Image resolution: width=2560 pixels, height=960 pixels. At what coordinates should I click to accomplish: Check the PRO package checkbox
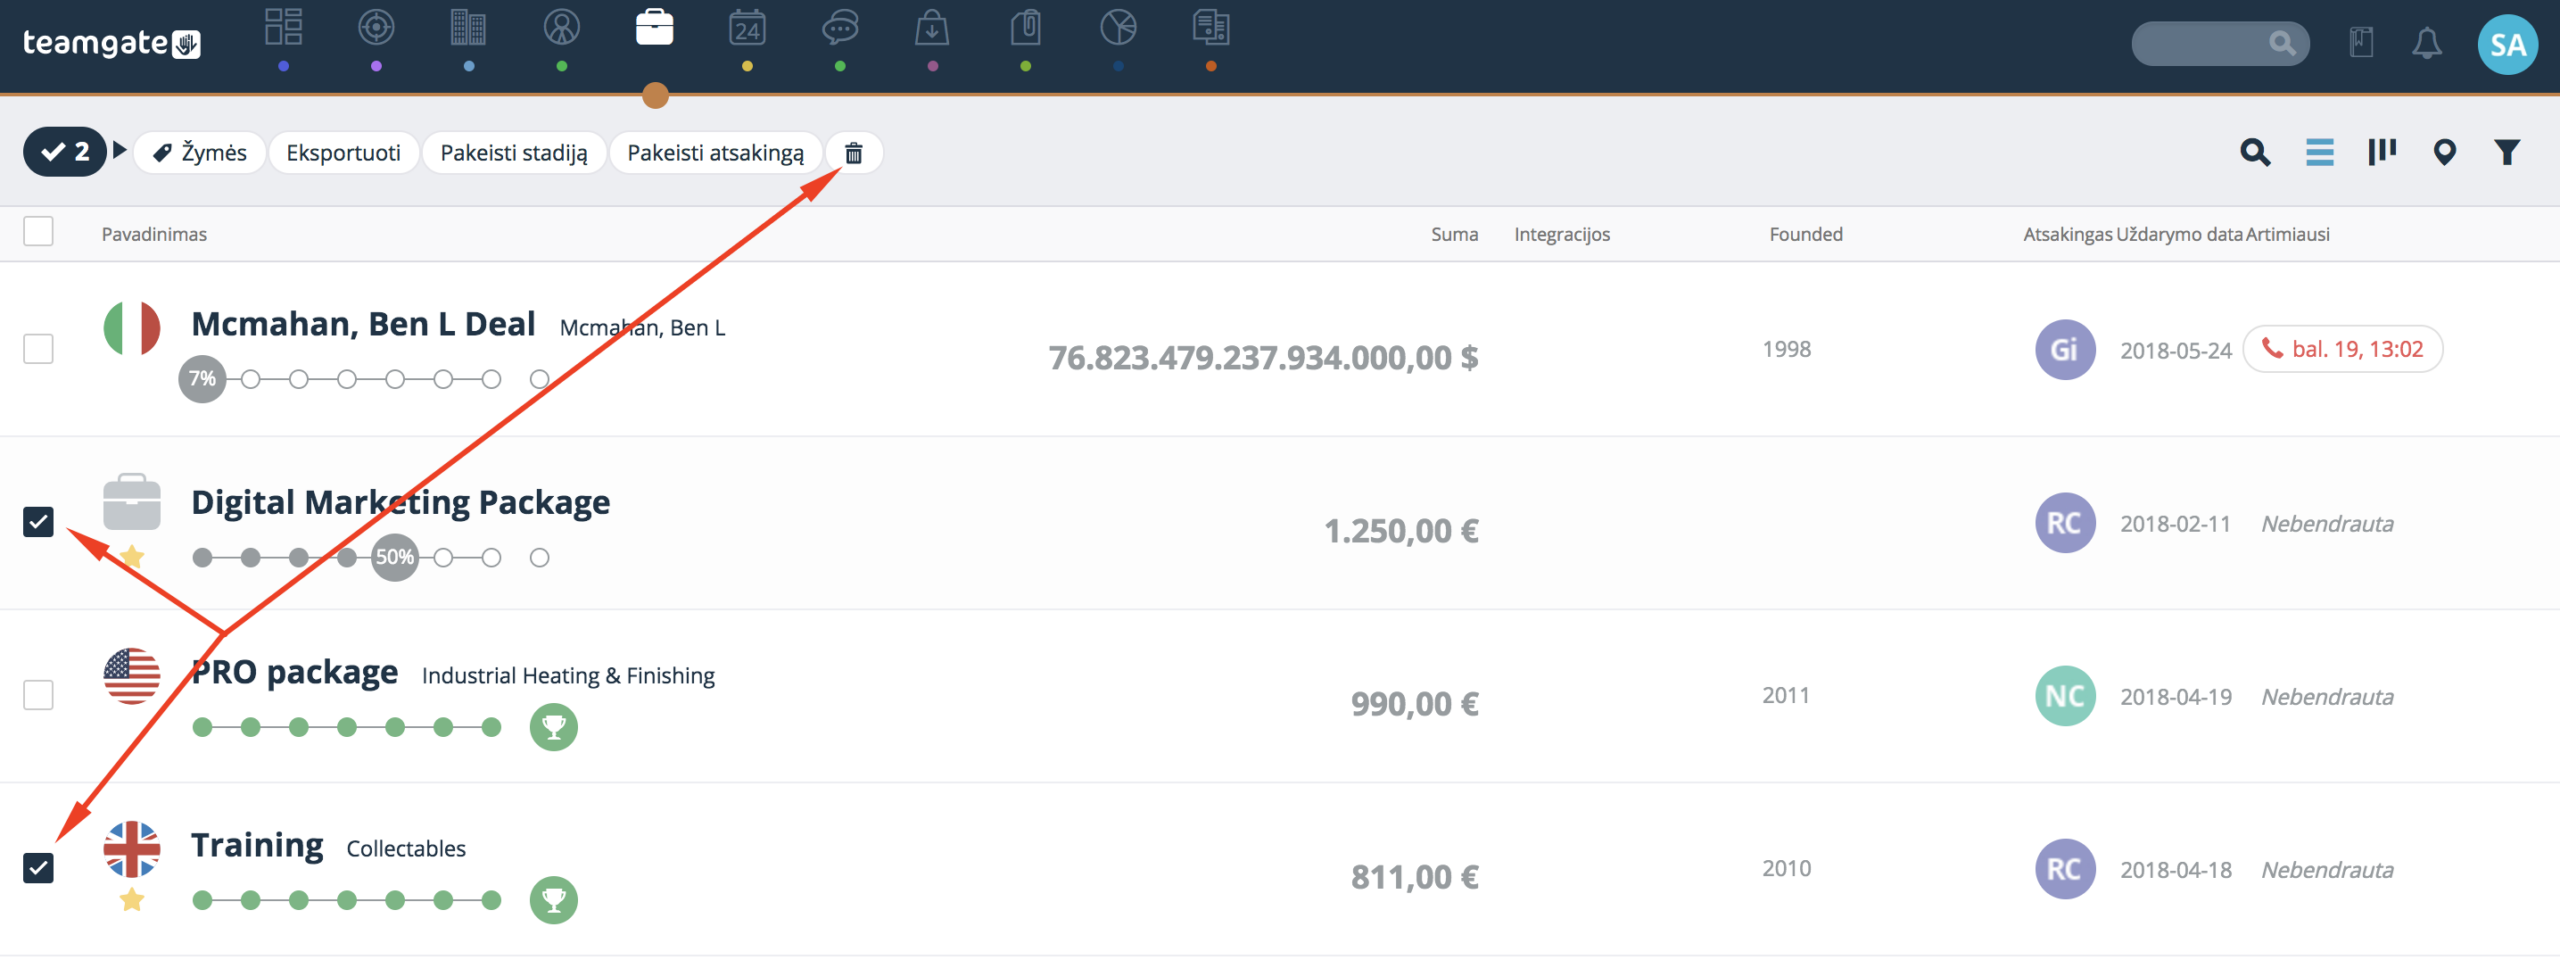pyautogui.click(x=38, y=695)
